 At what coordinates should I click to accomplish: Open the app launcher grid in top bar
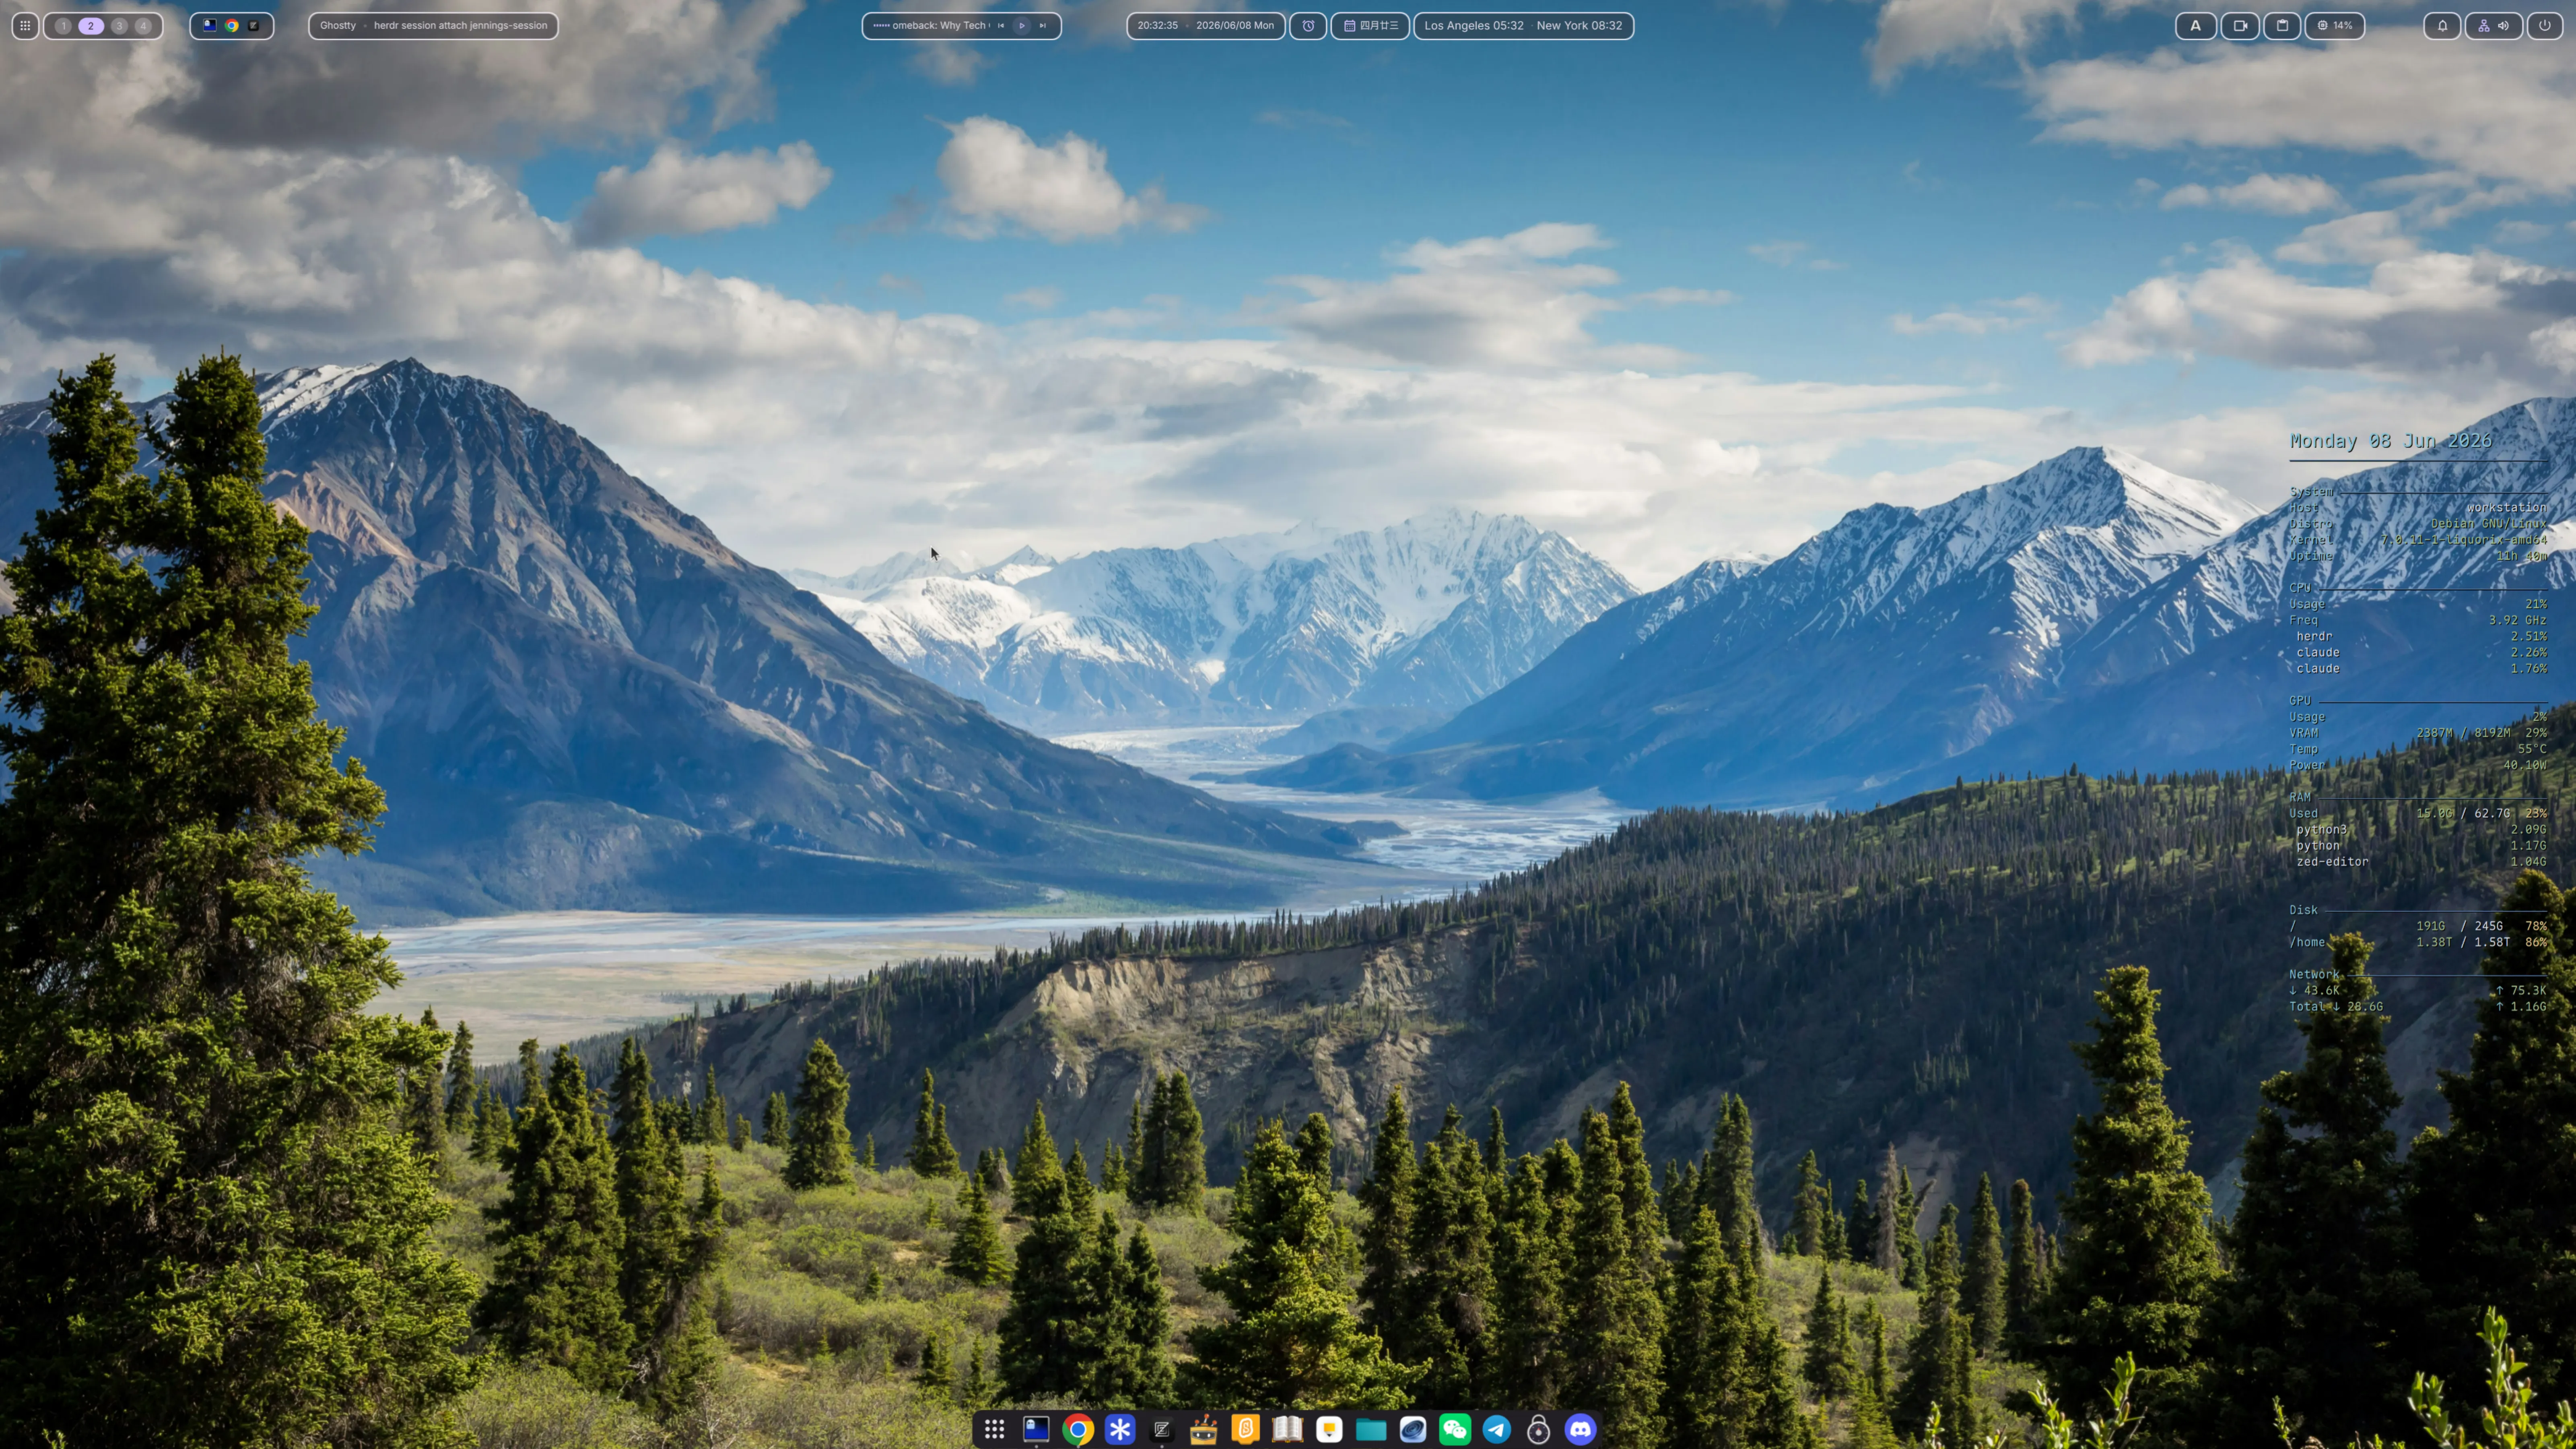(x=25, y=26)
